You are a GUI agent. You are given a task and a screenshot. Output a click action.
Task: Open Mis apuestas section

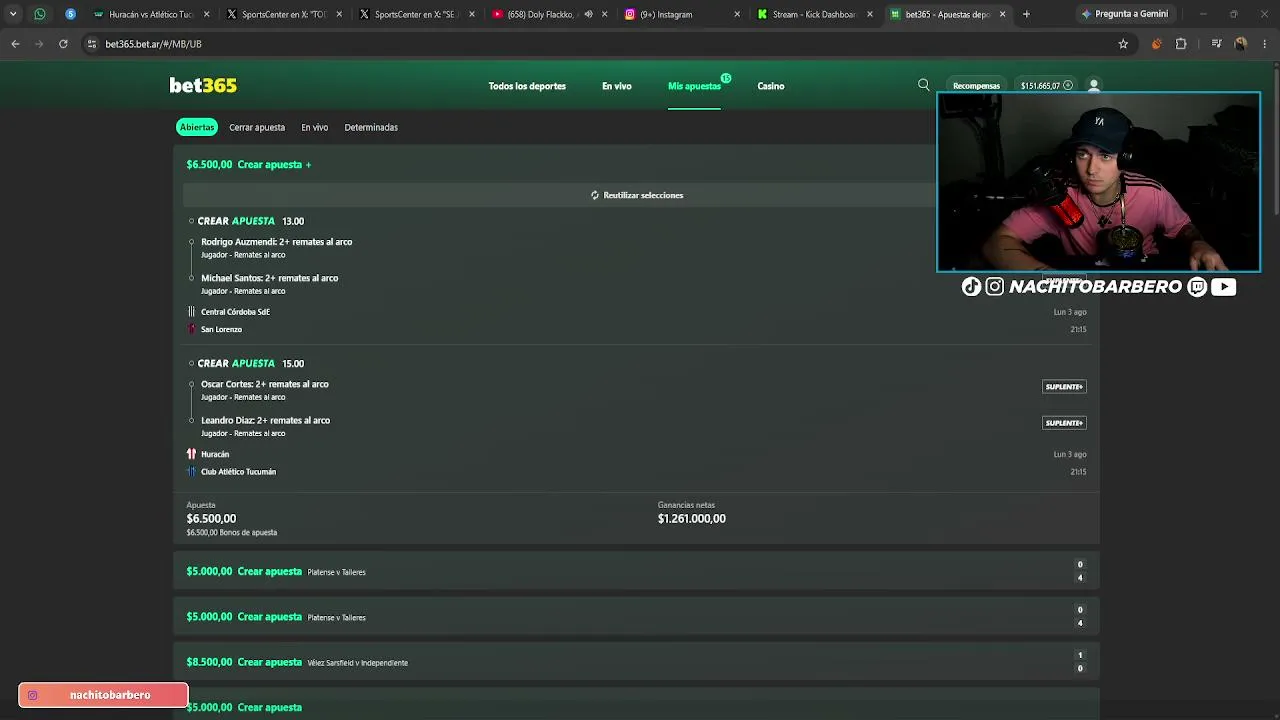pos(694,86)
